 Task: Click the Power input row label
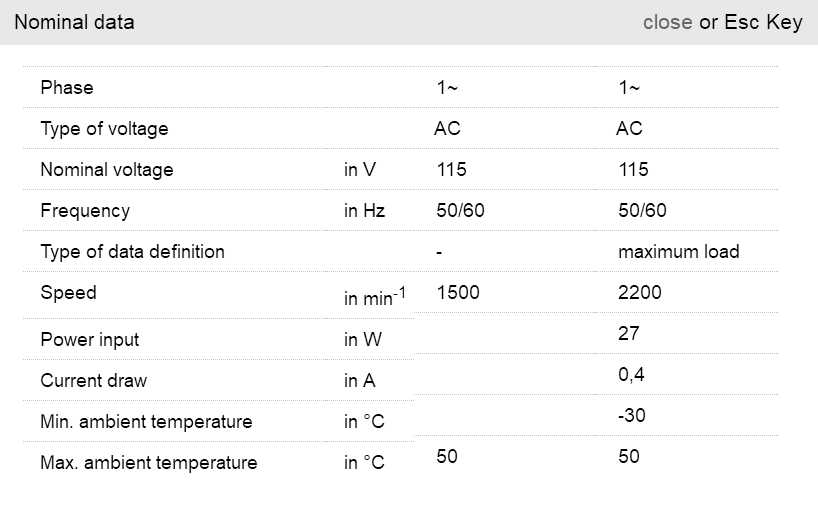(x=90, y=340)
